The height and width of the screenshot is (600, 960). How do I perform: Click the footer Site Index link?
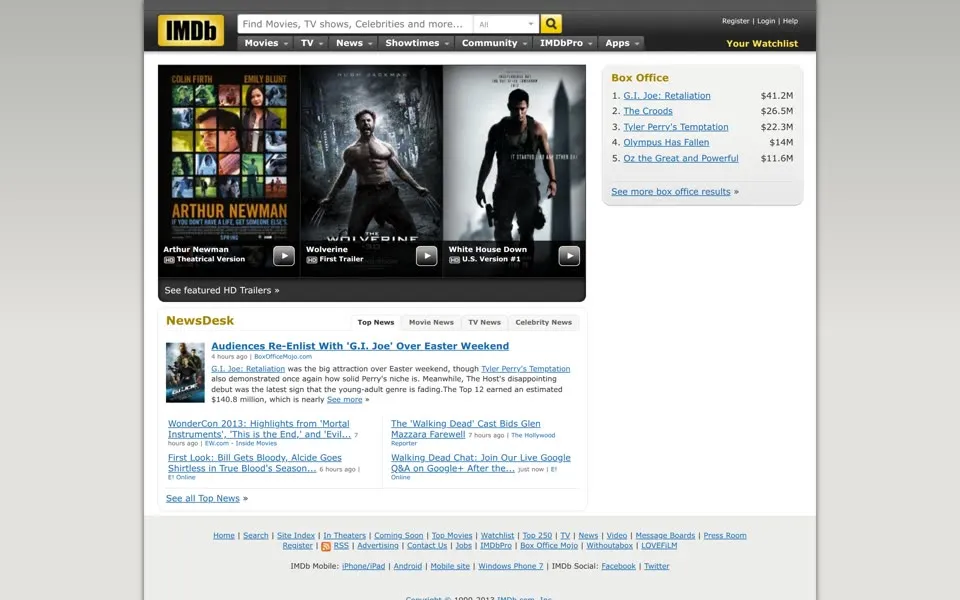click(296, 535)
